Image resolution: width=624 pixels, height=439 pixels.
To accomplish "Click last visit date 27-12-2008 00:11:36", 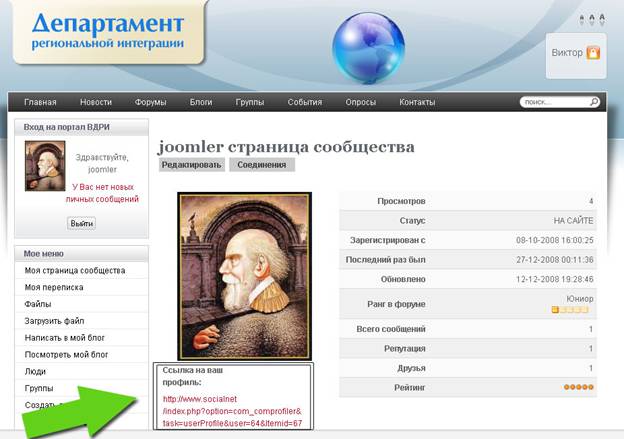I will (x=555, y=260).
